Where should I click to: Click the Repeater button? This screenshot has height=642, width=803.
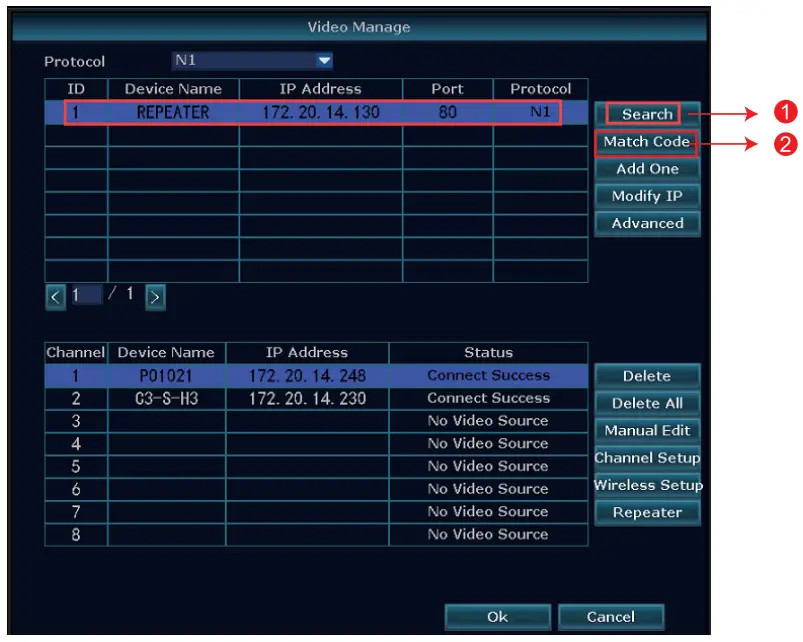click(647, 512)
